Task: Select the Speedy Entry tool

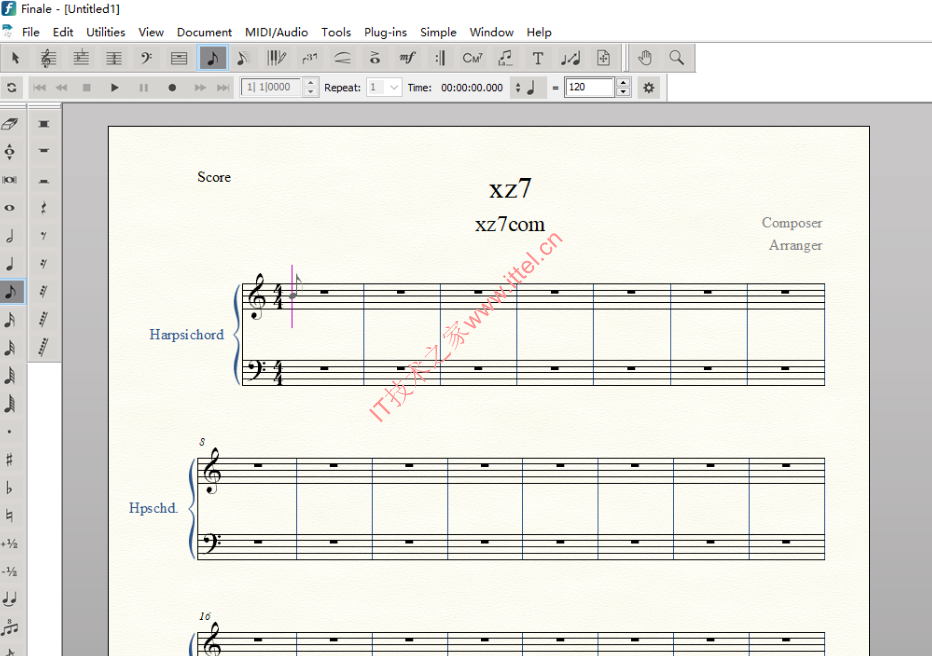Action: click(x=243, y=58)
